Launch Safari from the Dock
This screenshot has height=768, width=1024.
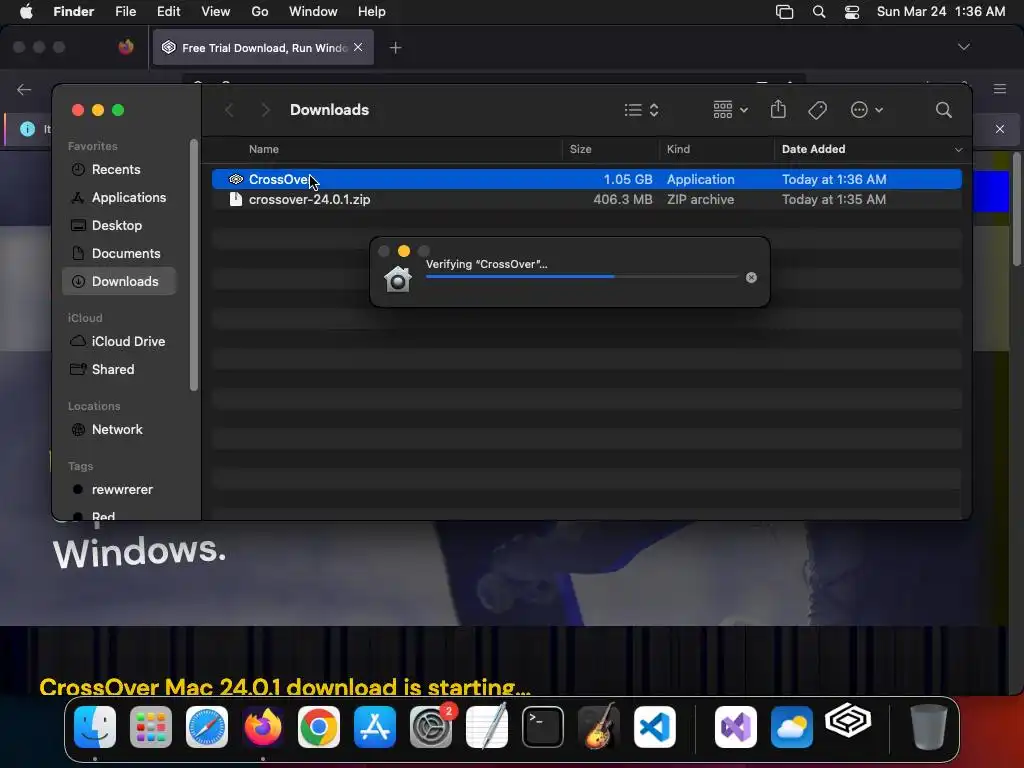pyautogui.click(x=207, y=727)
